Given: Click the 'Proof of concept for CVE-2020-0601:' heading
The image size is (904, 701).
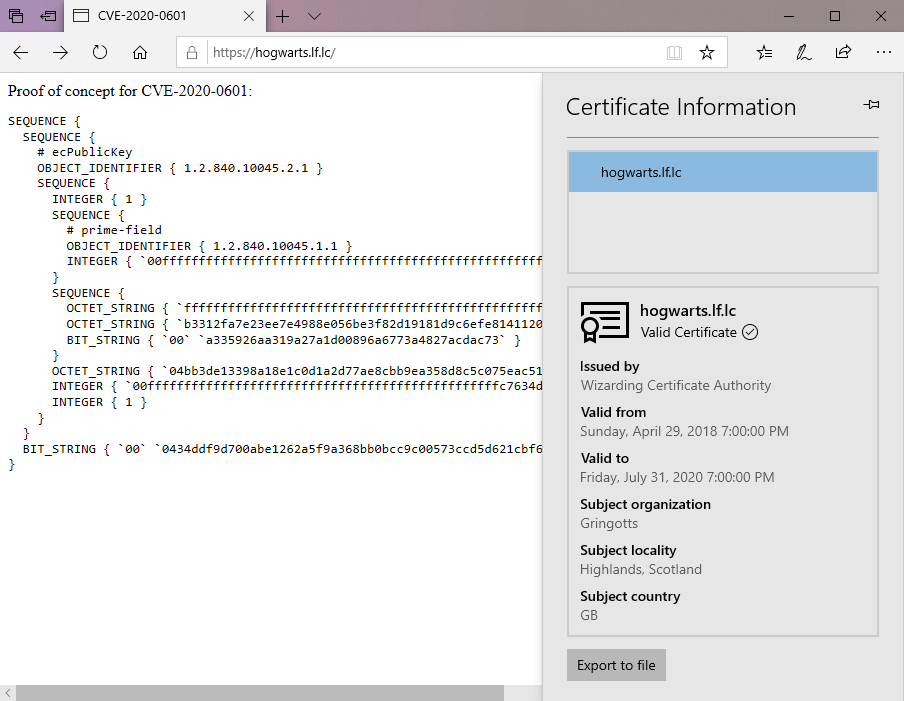Looking at the screenshot, I should (x=130, y=91).
